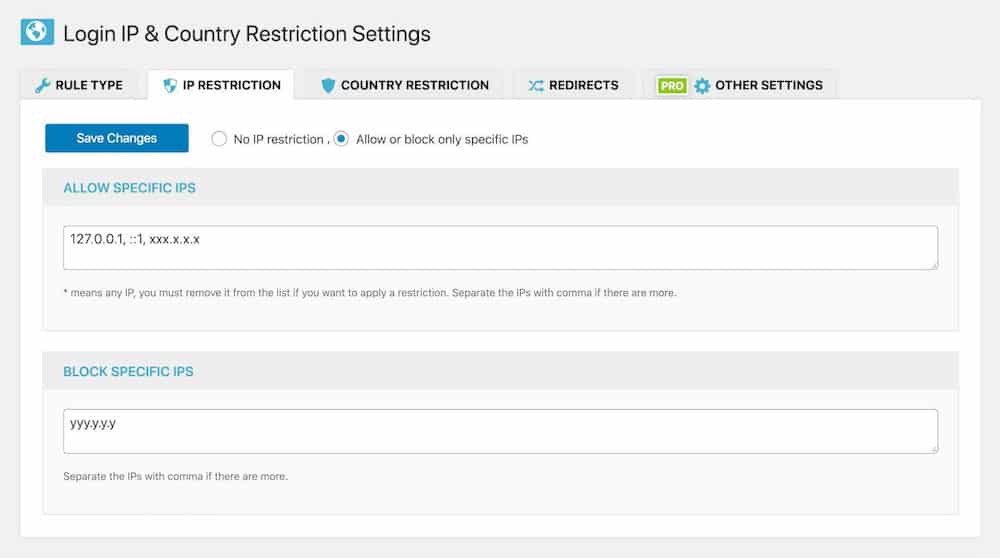Focus the Block Specific IPs text area
Screen dimensions: 1000x558
(501, 431)
